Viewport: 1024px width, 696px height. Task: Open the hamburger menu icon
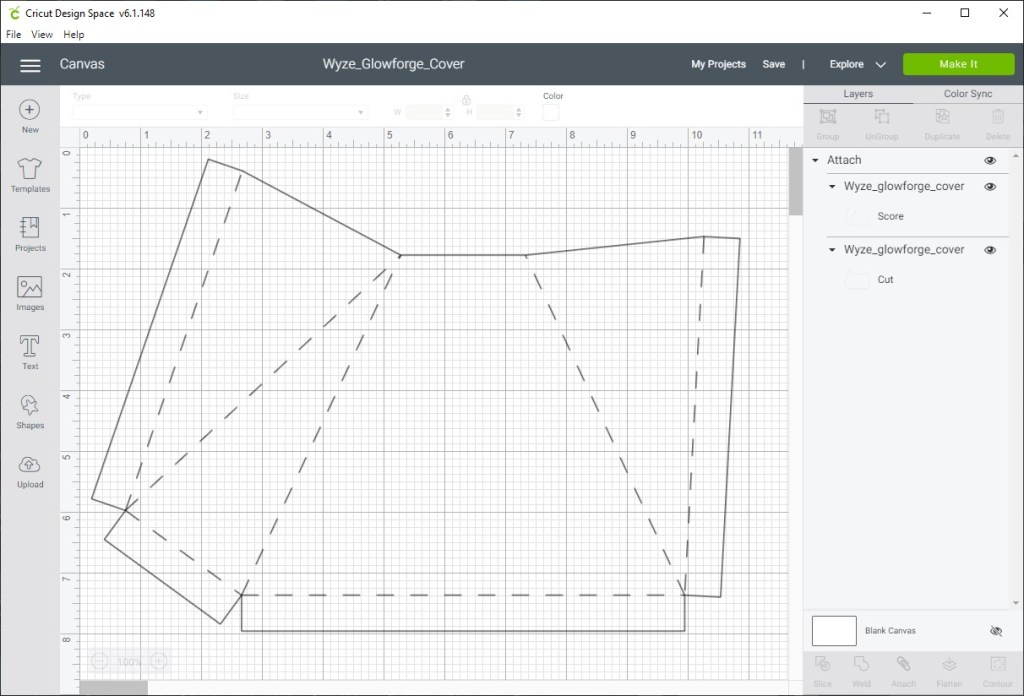tap(30, 65)
